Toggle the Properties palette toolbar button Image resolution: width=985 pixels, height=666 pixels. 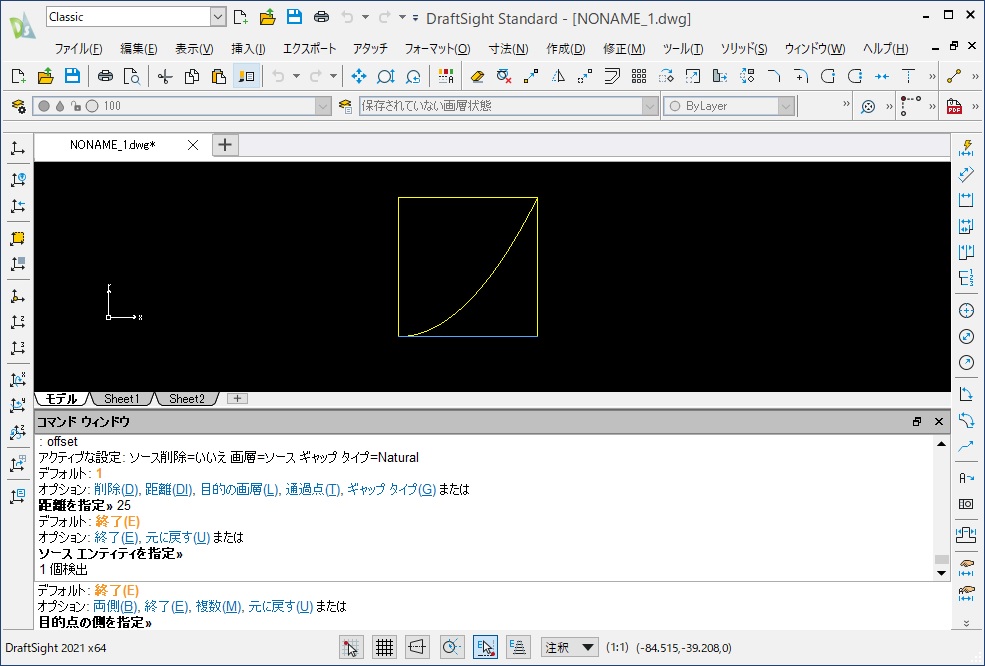point(247,77)
